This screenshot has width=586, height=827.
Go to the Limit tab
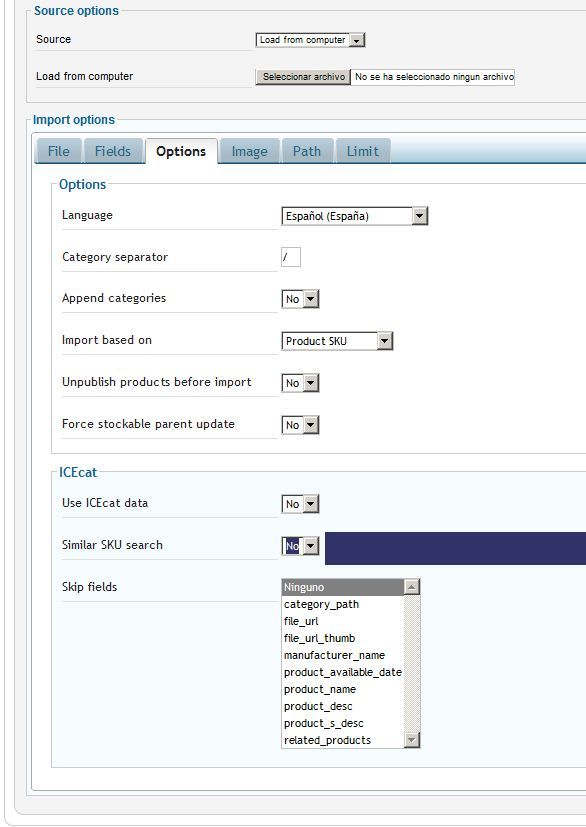tap(363, 151)
